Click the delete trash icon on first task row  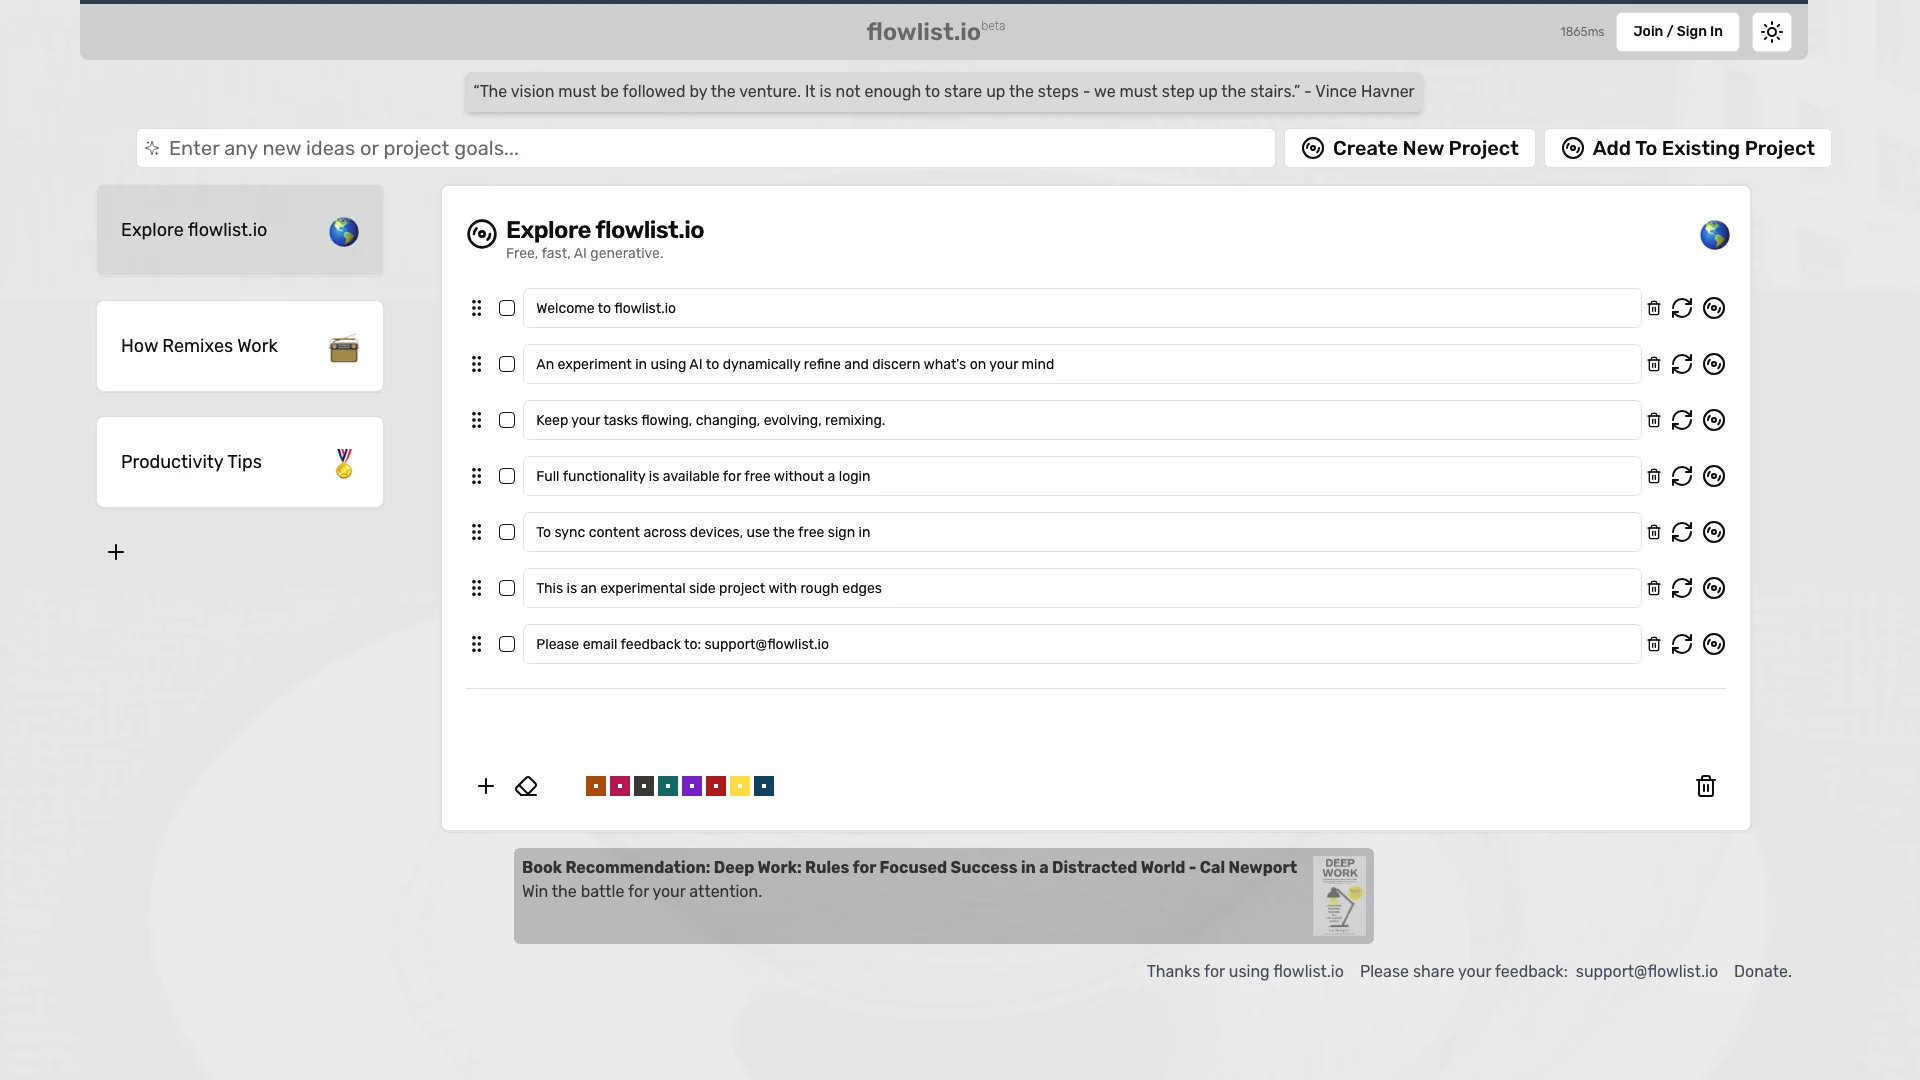1654,307
